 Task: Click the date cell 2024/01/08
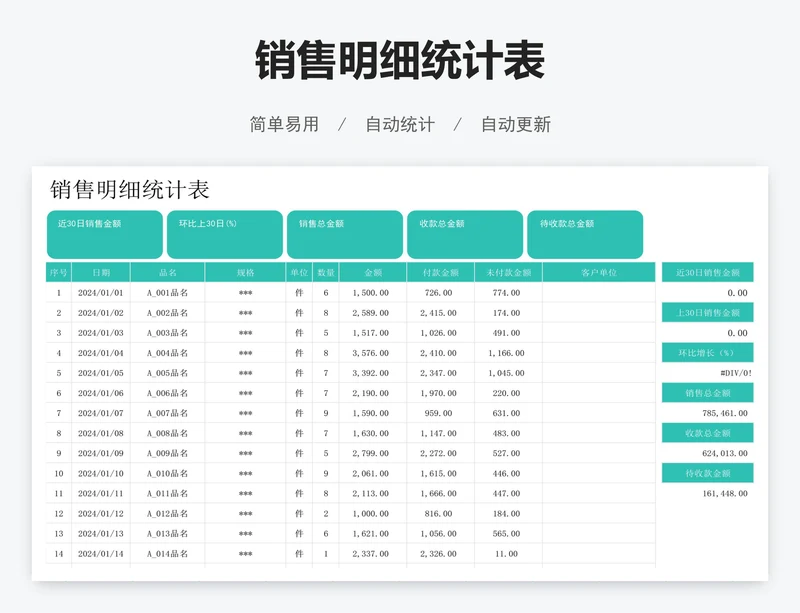pyautogui.click(x=101, y=433)
